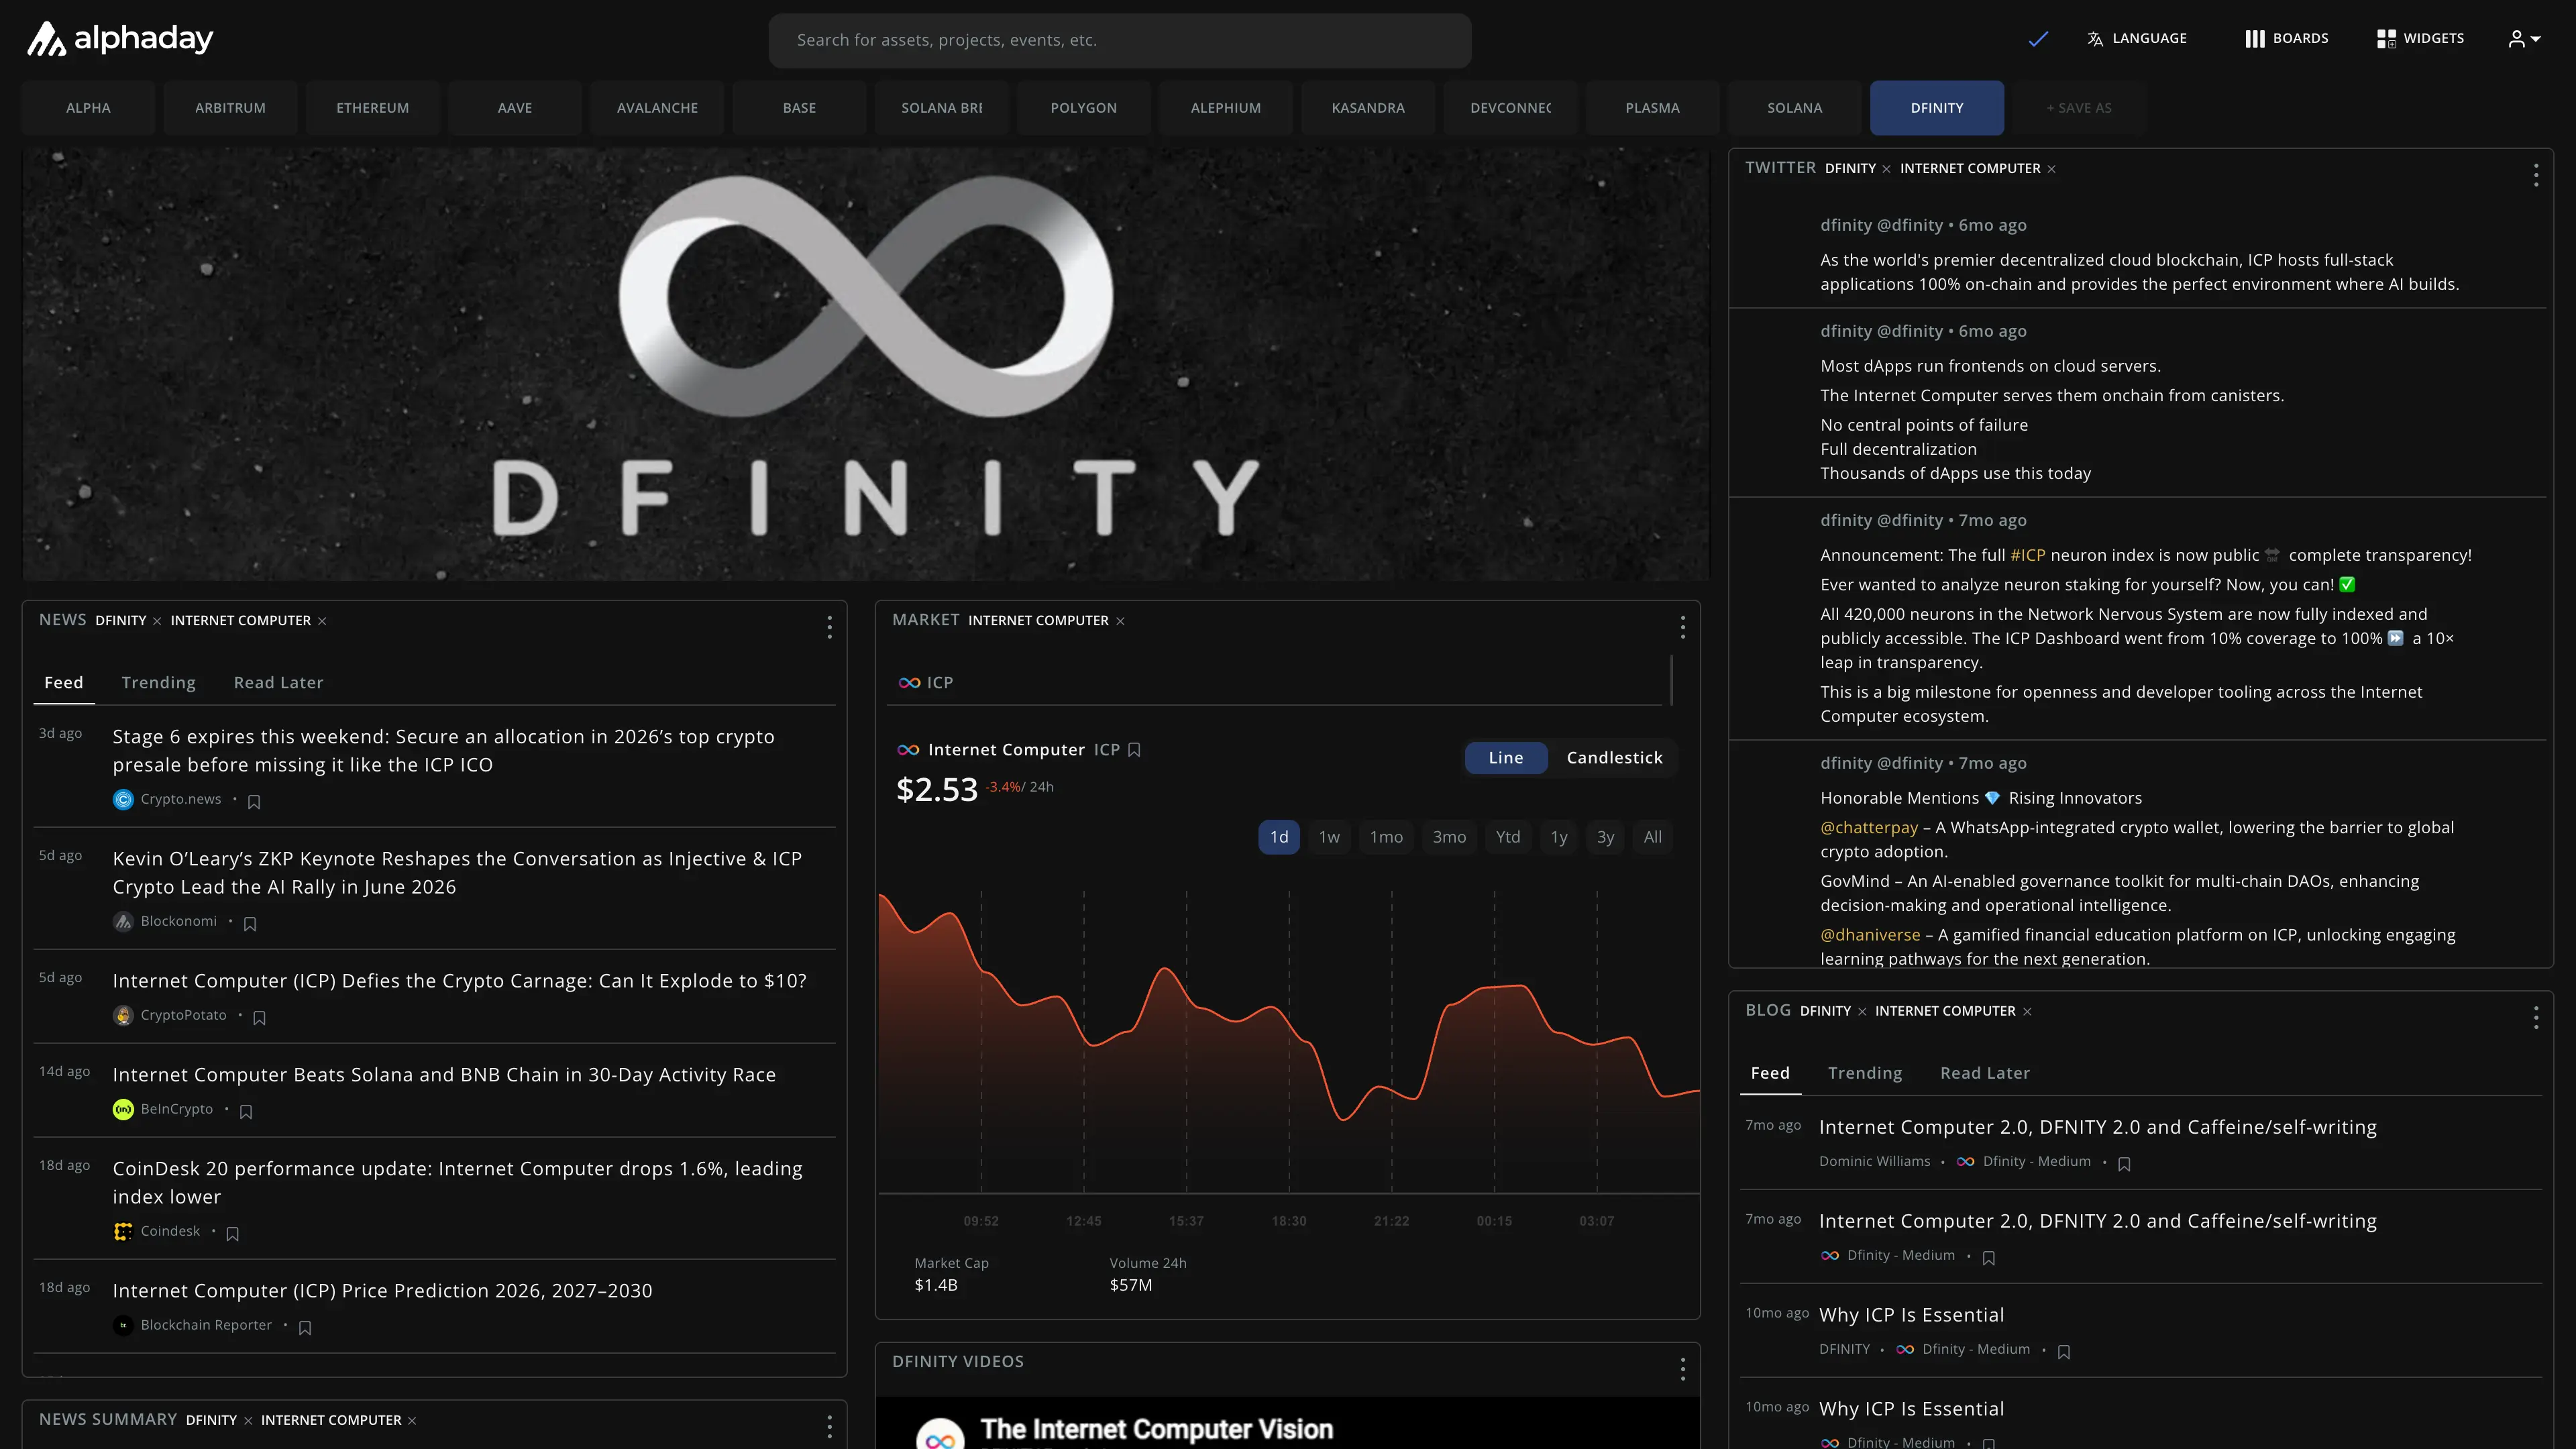Switch to the Solana board tab

pos(1794,108)
